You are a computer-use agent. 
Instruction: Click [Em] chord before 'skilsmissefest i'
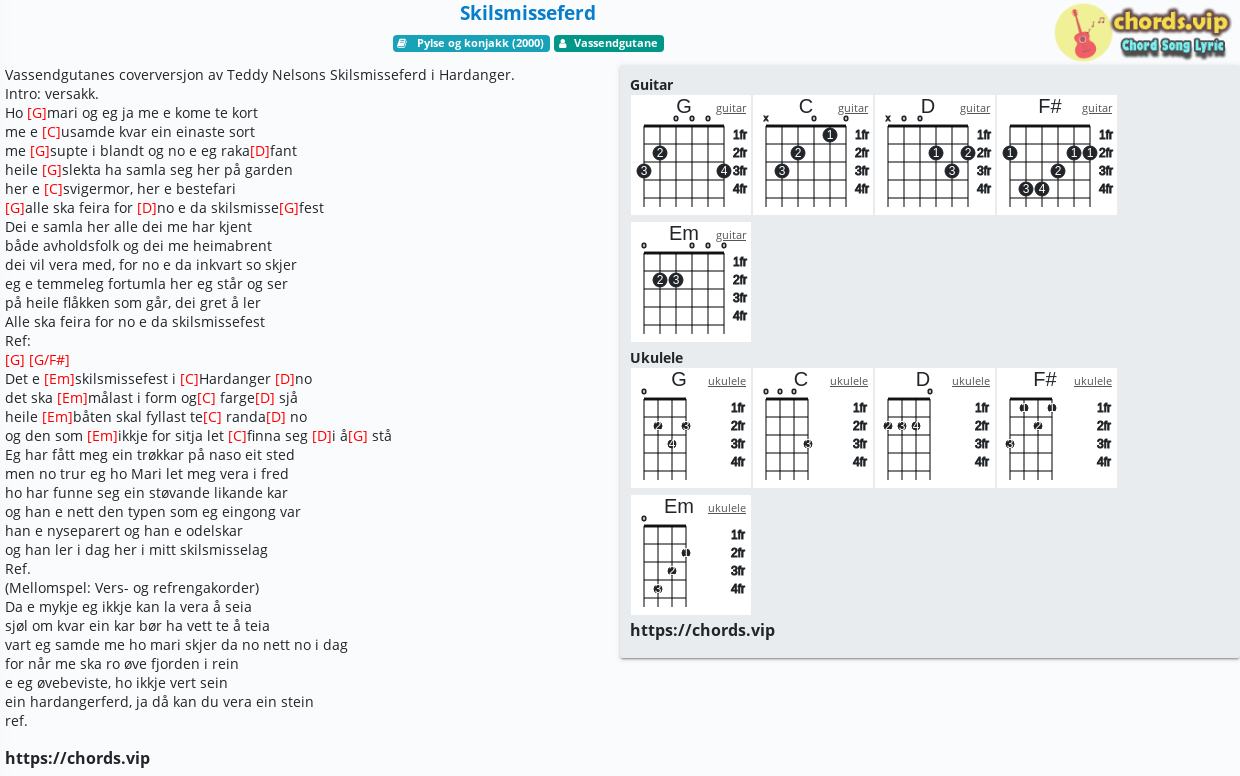pos(59,379)
